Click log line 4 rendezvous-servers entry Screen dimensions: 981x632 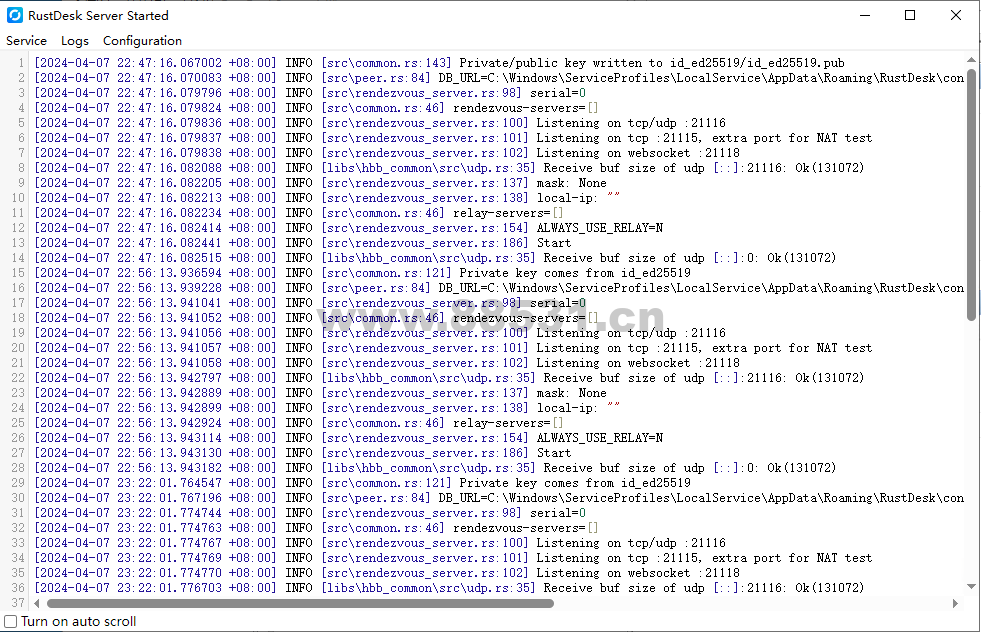317,108
